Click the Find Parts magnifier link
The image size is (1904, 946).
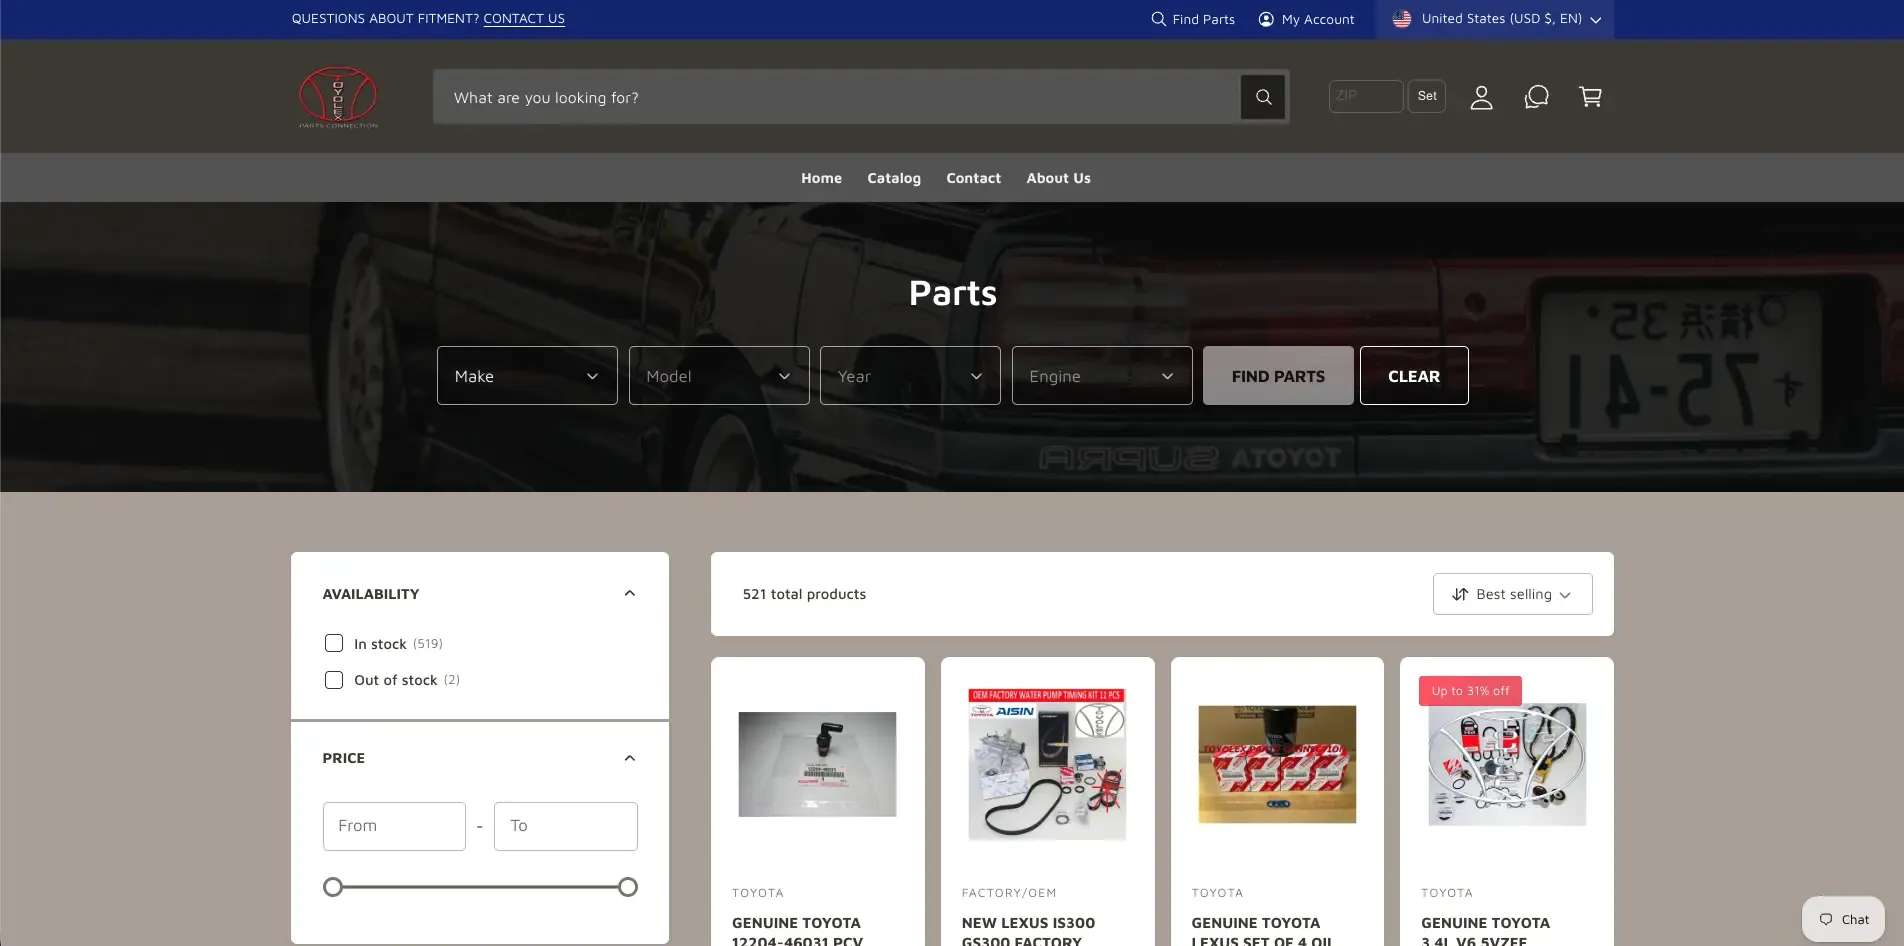[1193, 19]
